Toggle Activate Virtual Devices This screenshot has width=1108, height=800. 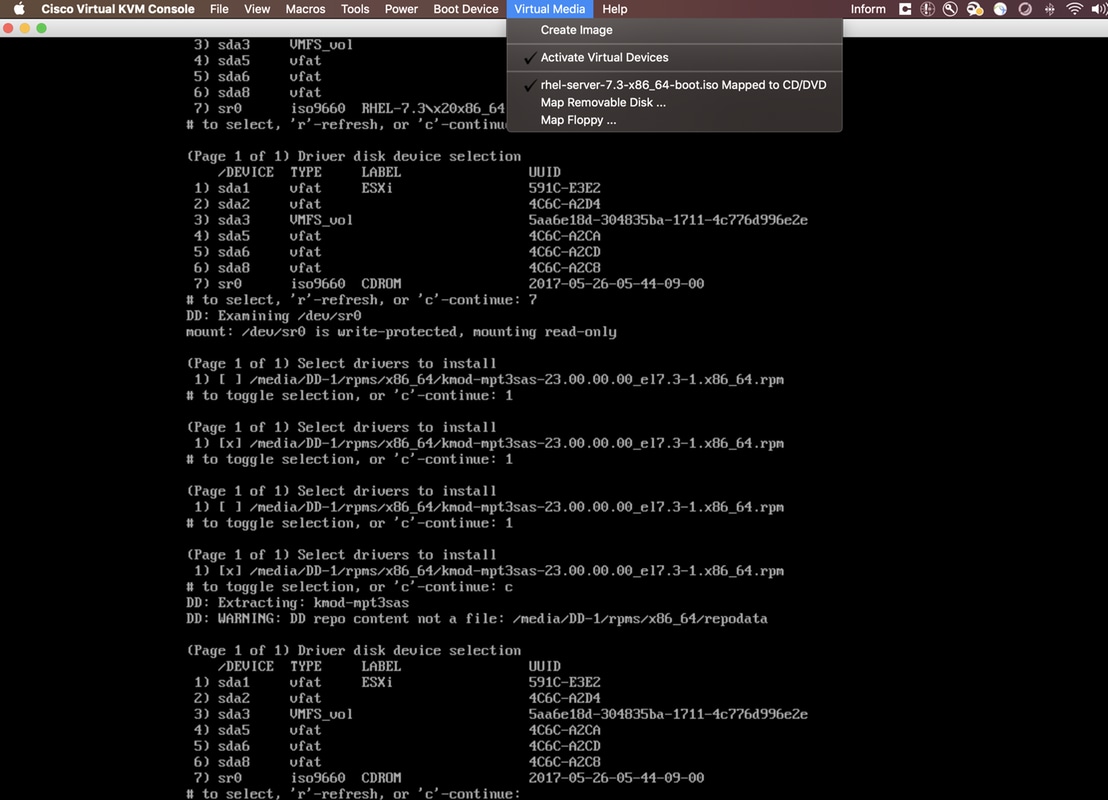[675, 57]
